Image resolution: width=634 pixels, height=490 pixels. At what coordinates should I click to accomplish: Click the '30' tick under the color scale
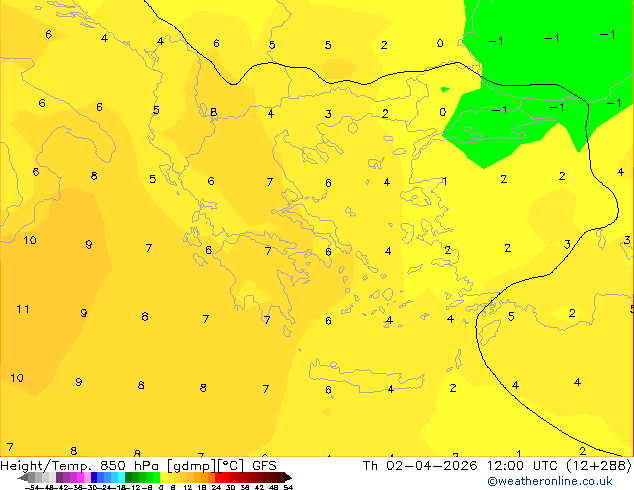230,487
